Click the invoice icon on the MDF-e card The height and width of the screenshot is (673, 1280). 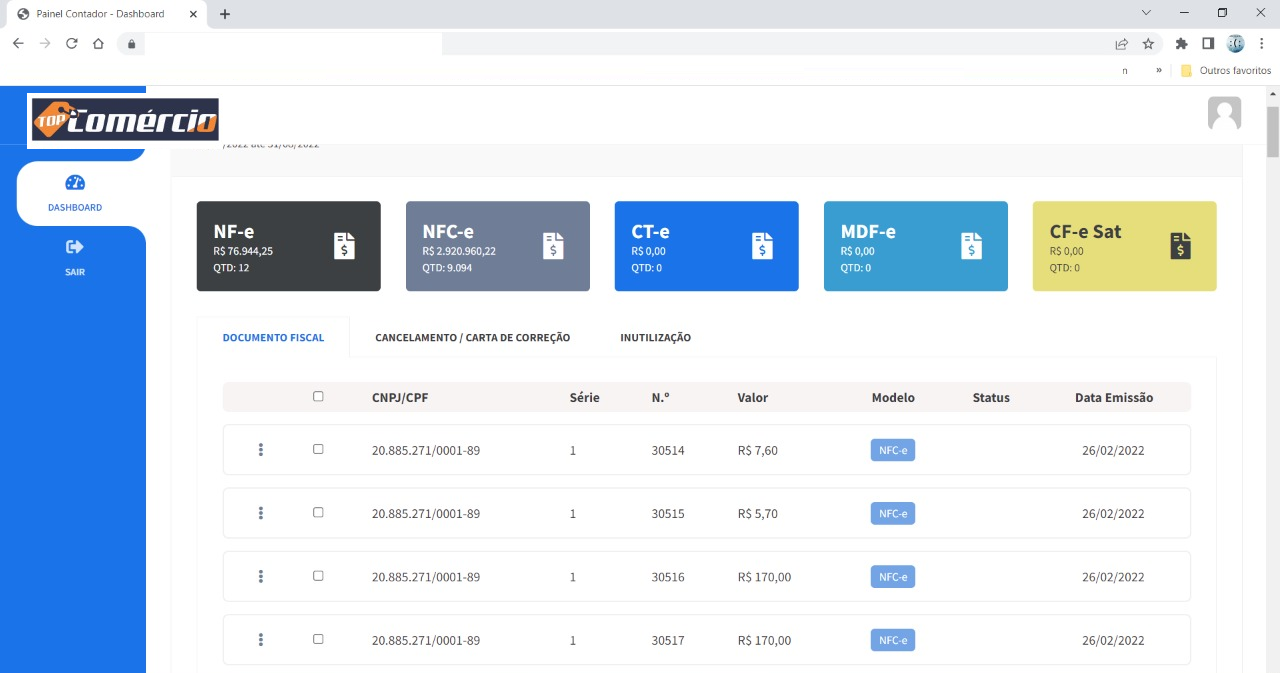pyautogui.click(x=971, y=245)
